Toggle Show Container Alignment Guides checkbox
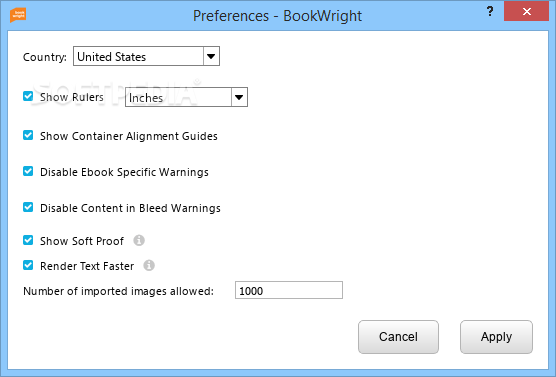Viewport: 556px width, 377px height. tap(28, 135)
